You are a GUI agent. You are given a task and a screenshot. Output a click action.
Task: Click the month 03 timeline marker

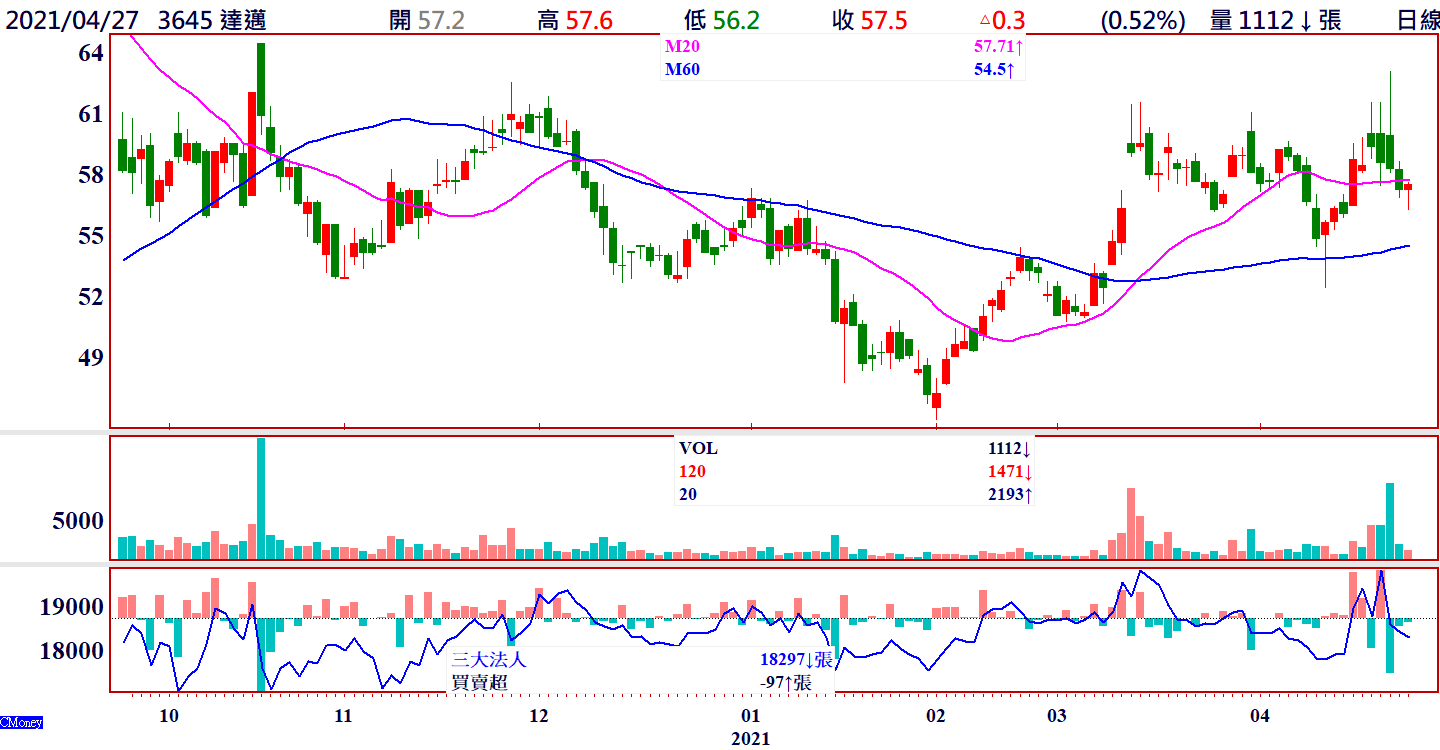pyautogui.click(x=1057, y=716)
